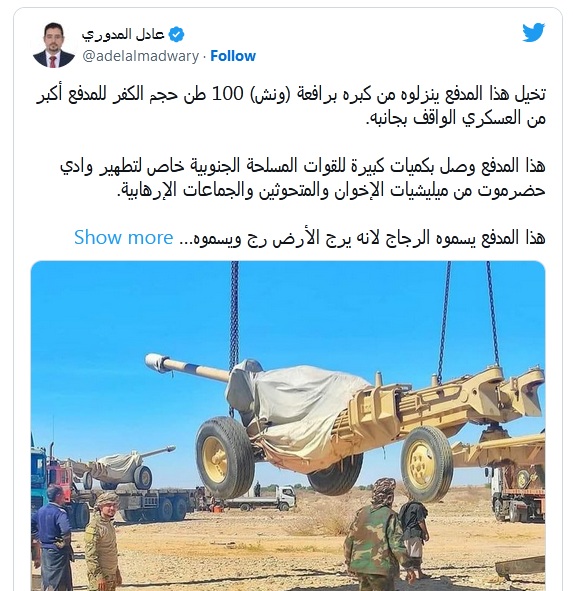Click the suspended howitzer's front wheel

click(224, 456)
